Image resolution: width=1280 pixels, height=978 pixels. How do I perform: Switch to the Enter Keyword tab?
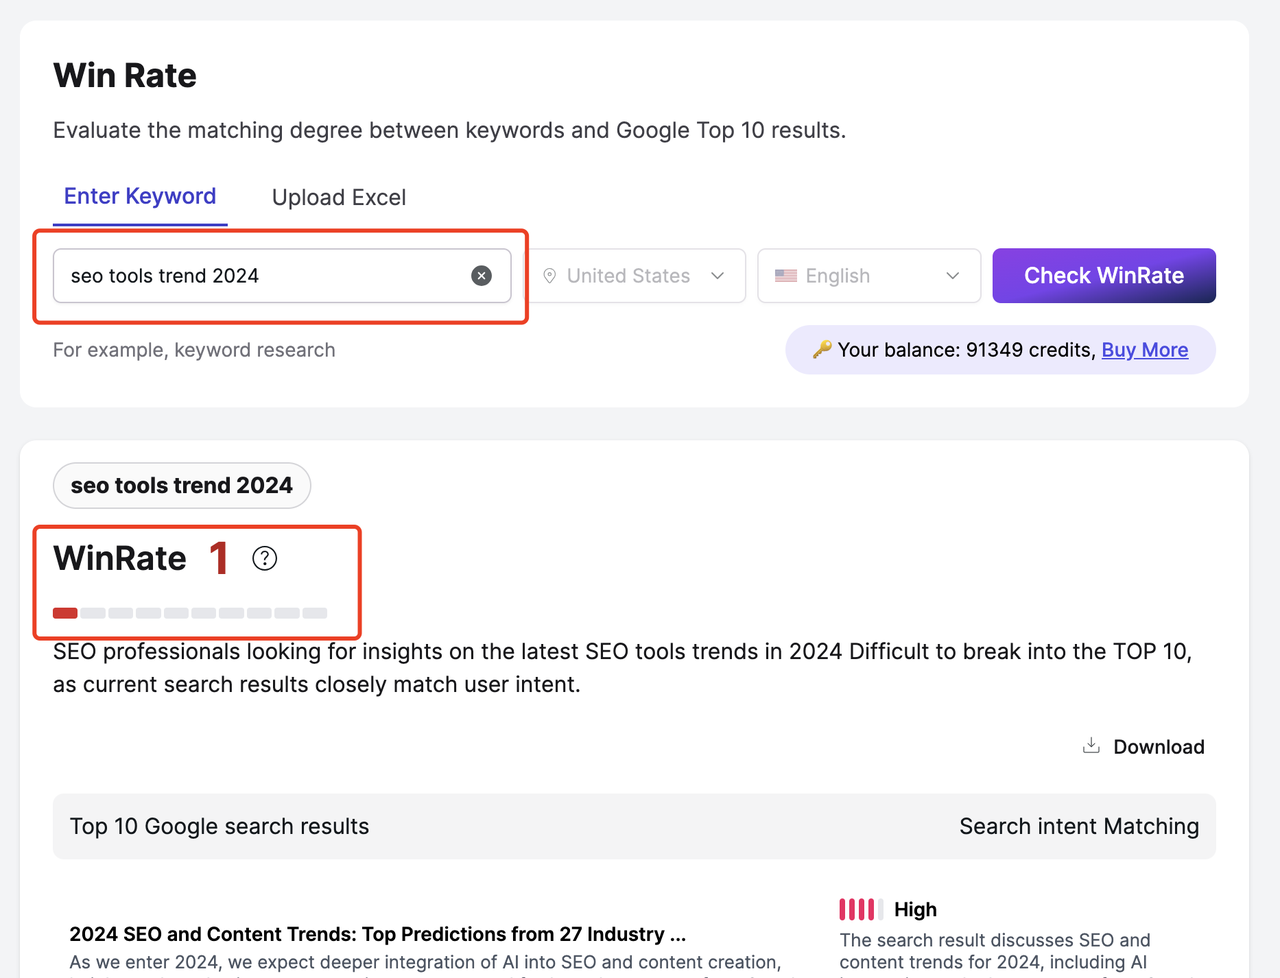click(x=140, y=196)
